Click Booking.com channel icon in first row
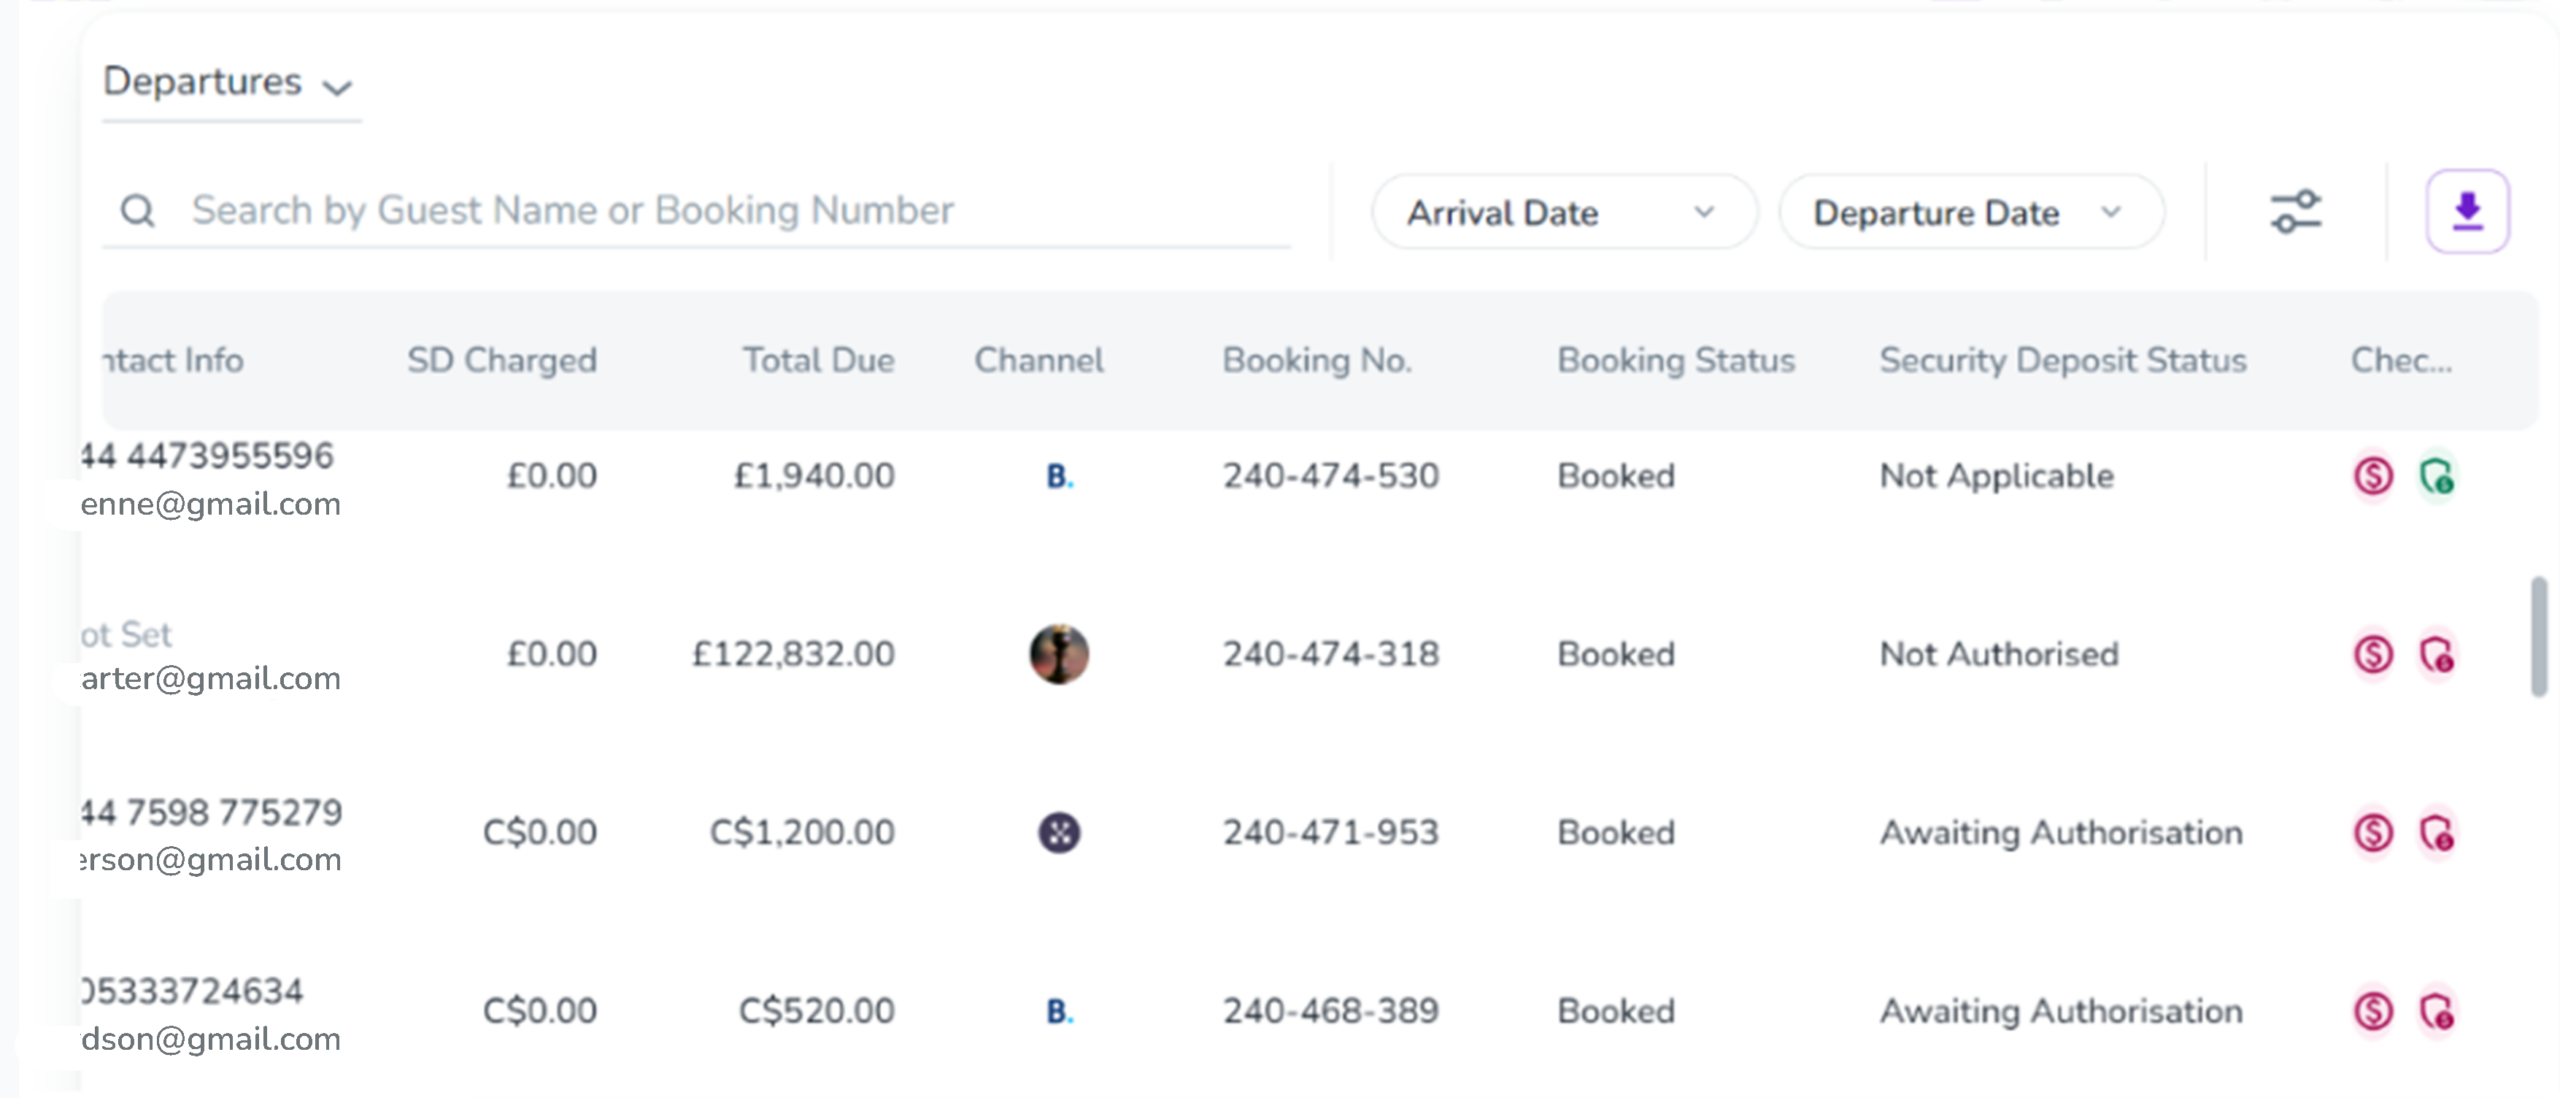 pyautogui.click(x=1059, y=476)
